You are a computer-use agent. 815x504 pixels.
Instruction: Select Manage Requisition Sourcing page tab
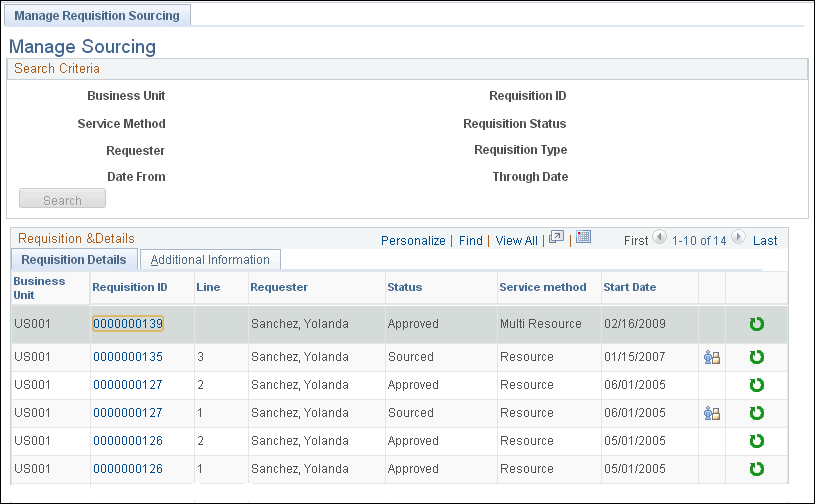click(x=97, y=16)
